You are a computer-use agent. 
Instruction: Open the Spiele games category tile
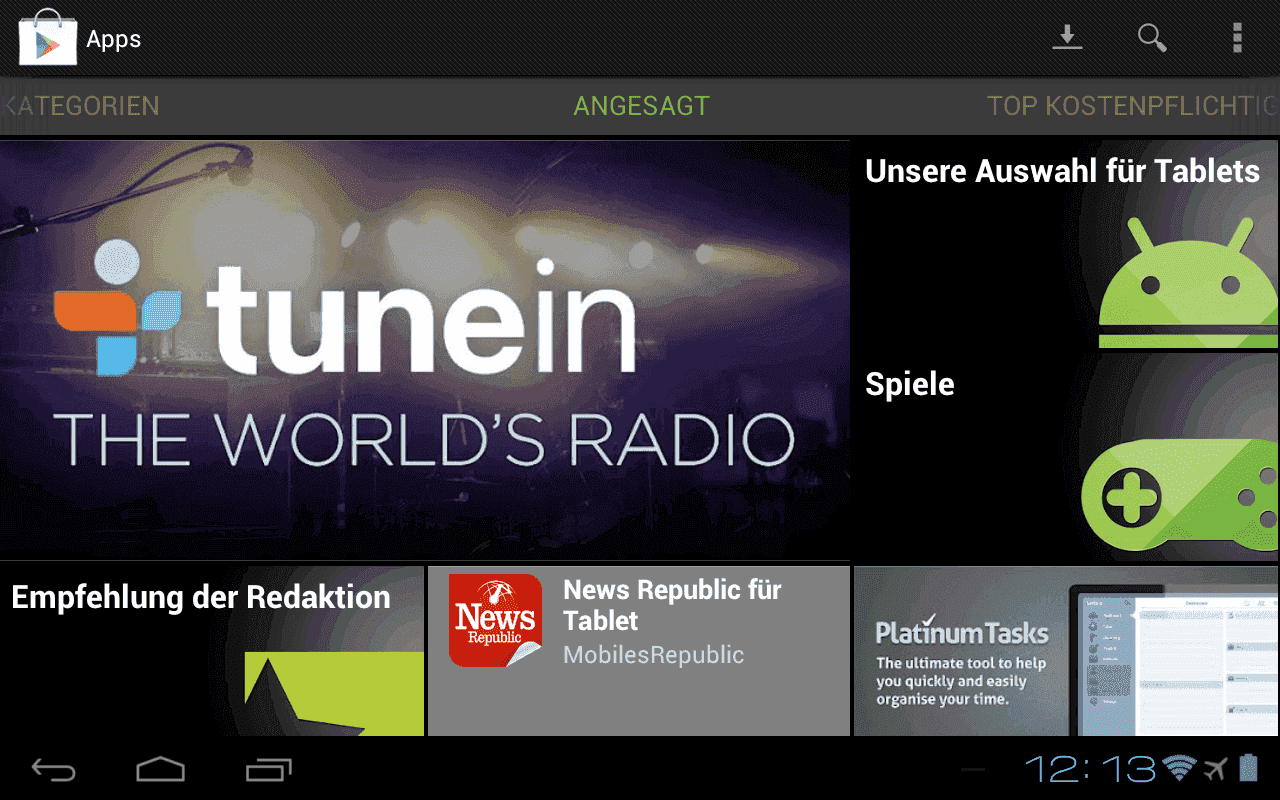(1064, 457)
